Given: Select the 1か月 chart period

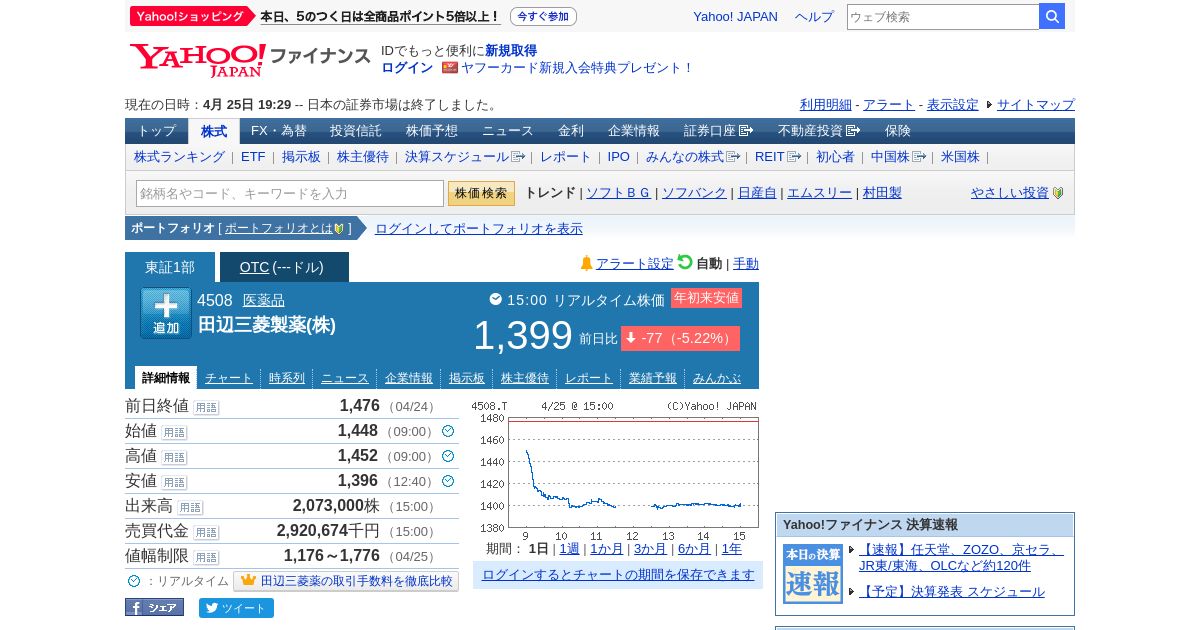Looking at the screenshot, I should click(607, 548).
